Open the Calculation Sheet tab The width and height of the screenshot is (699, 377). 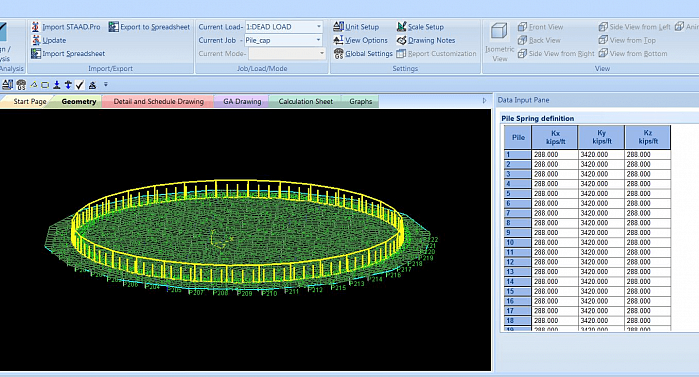coord(305,102)
